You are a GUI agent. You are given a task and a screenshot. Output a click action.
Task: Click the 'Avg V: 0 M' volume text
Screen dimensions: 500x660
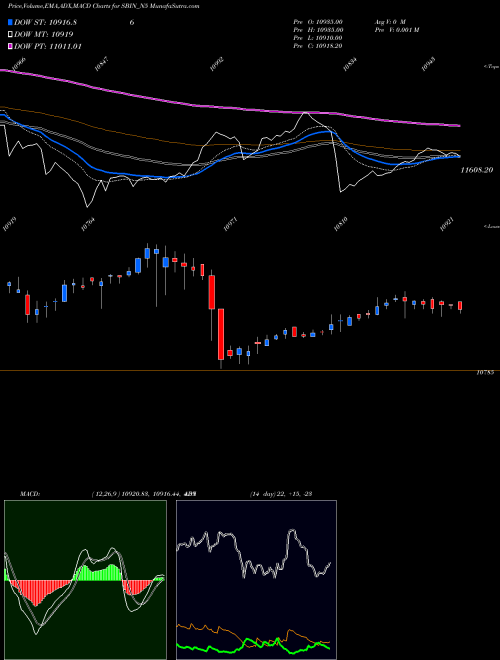(390, 22)
